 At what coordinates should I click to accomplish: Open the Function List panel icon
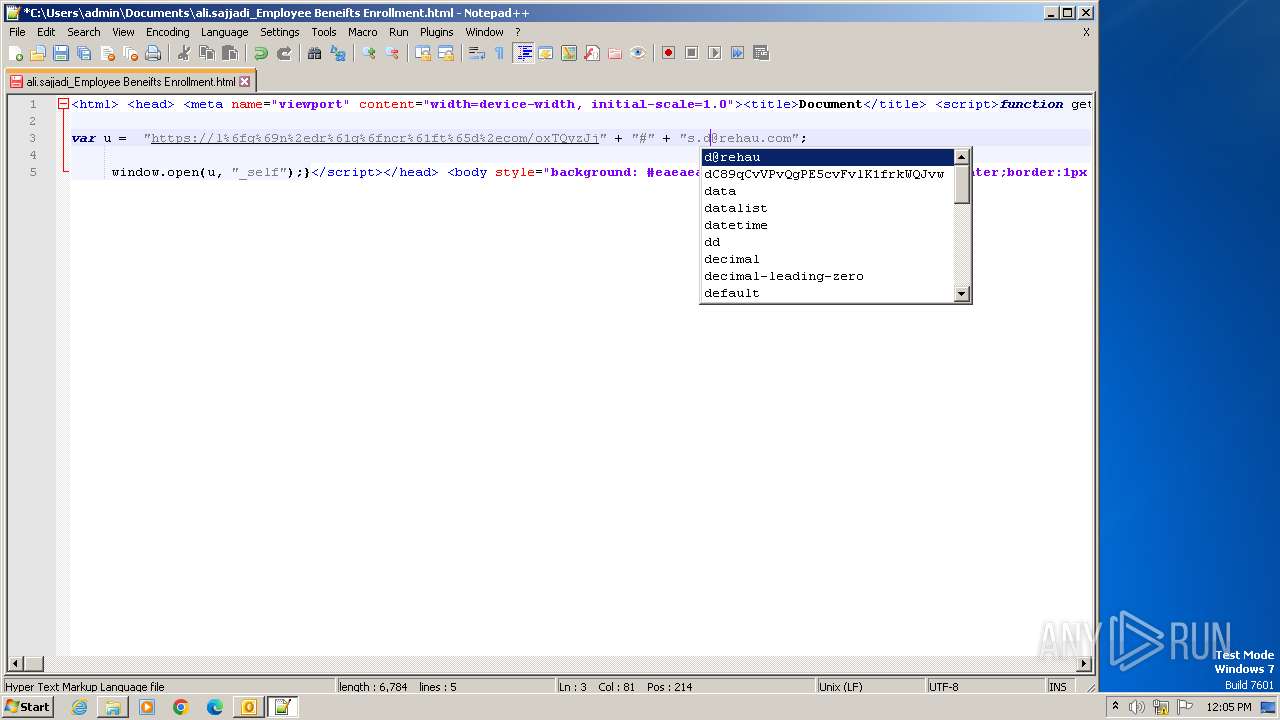(x=591, y=53)
